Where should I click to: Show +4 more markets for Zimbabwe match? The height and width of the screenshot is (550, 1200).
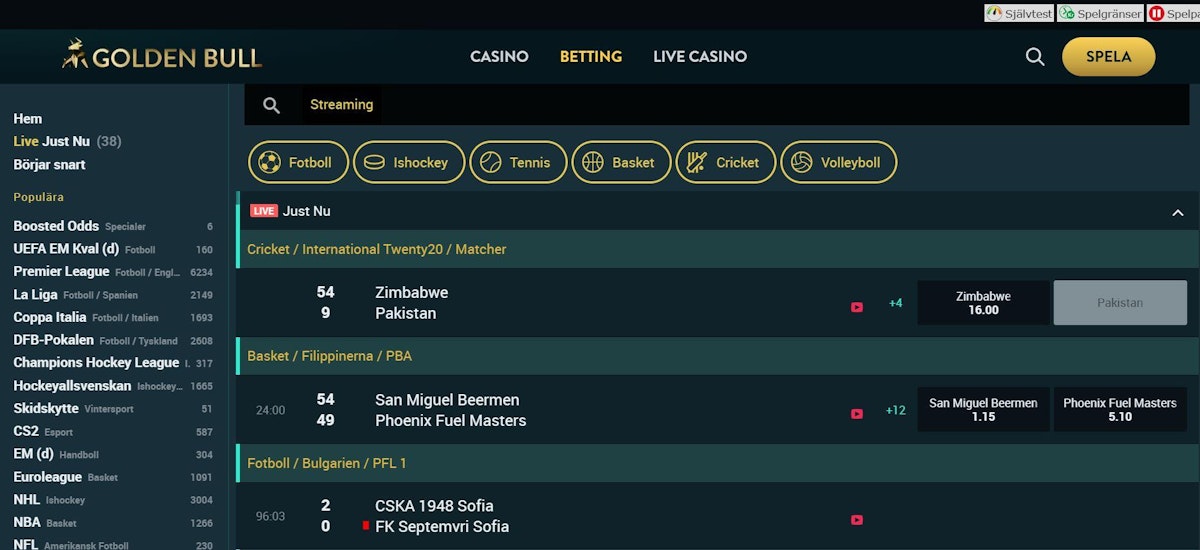895,303
